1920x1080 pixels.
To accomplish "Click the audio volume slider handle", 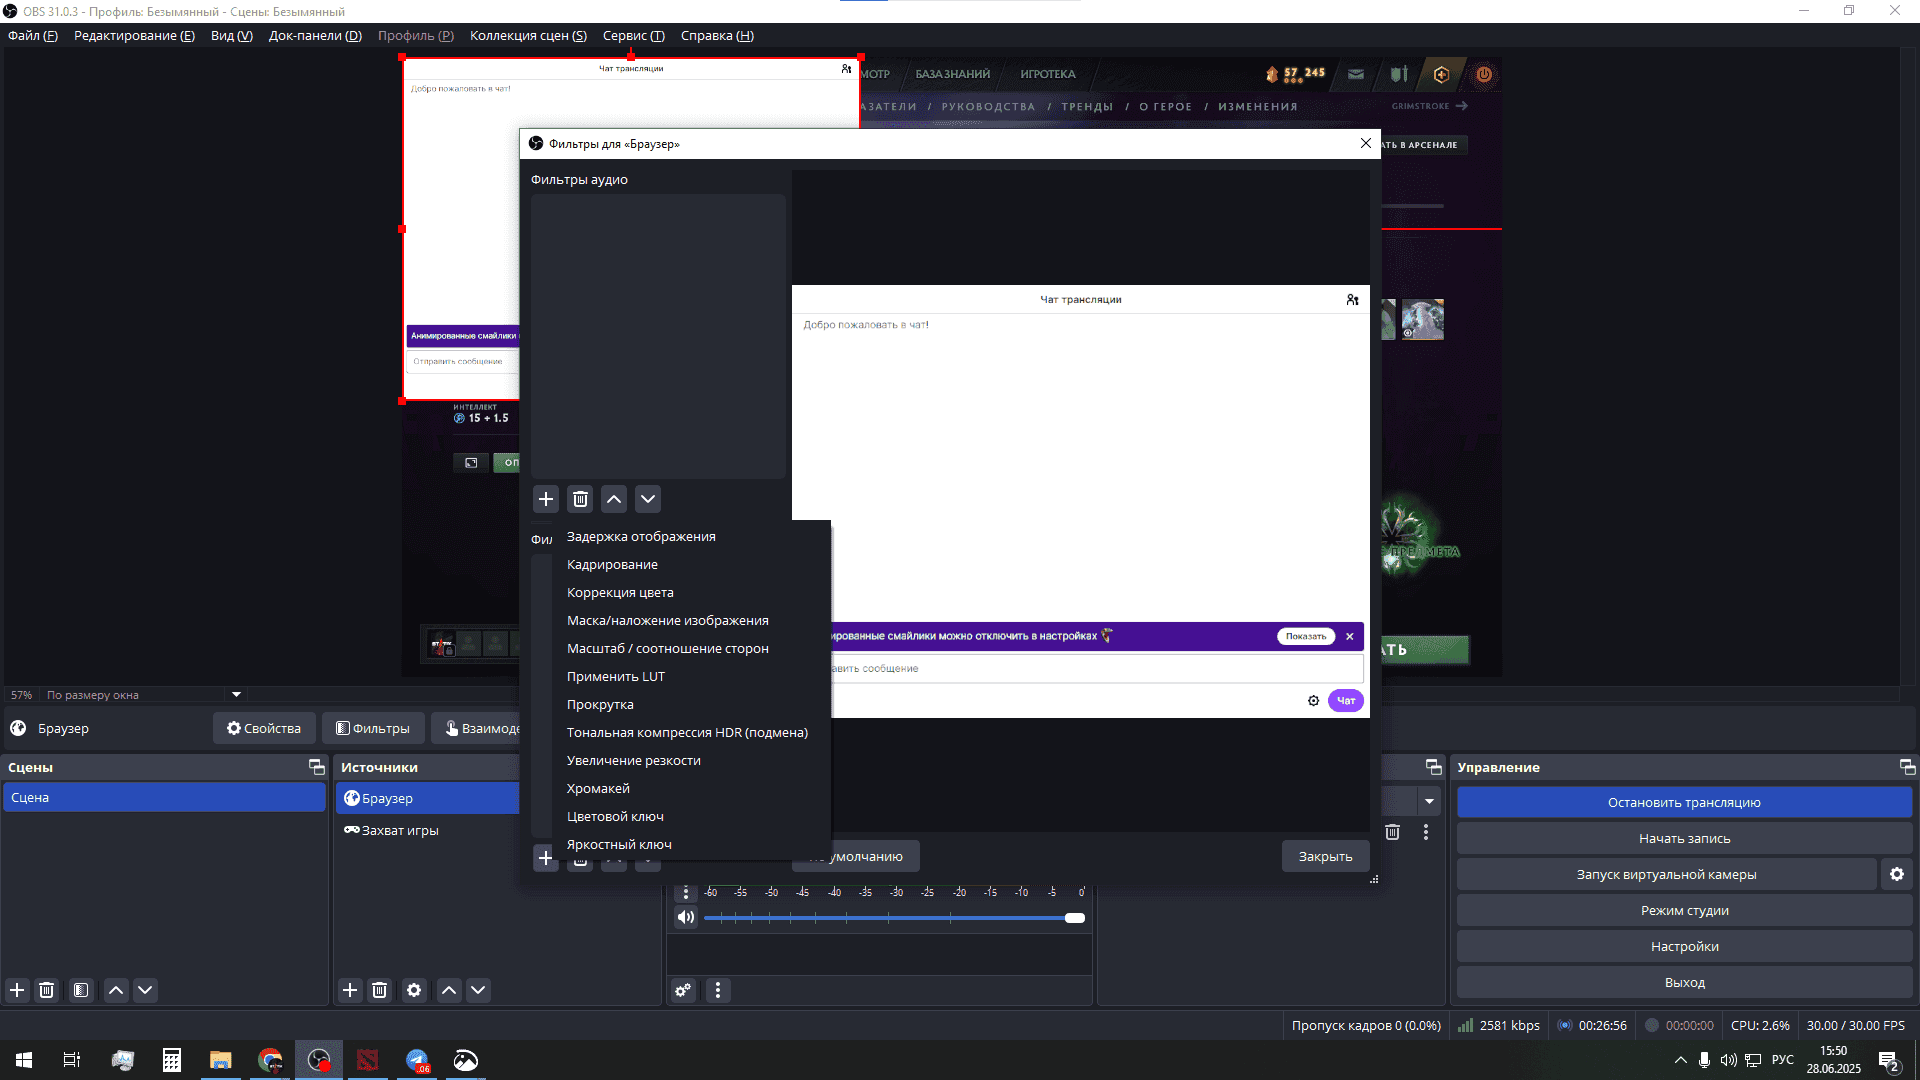I will point(1075,918).
